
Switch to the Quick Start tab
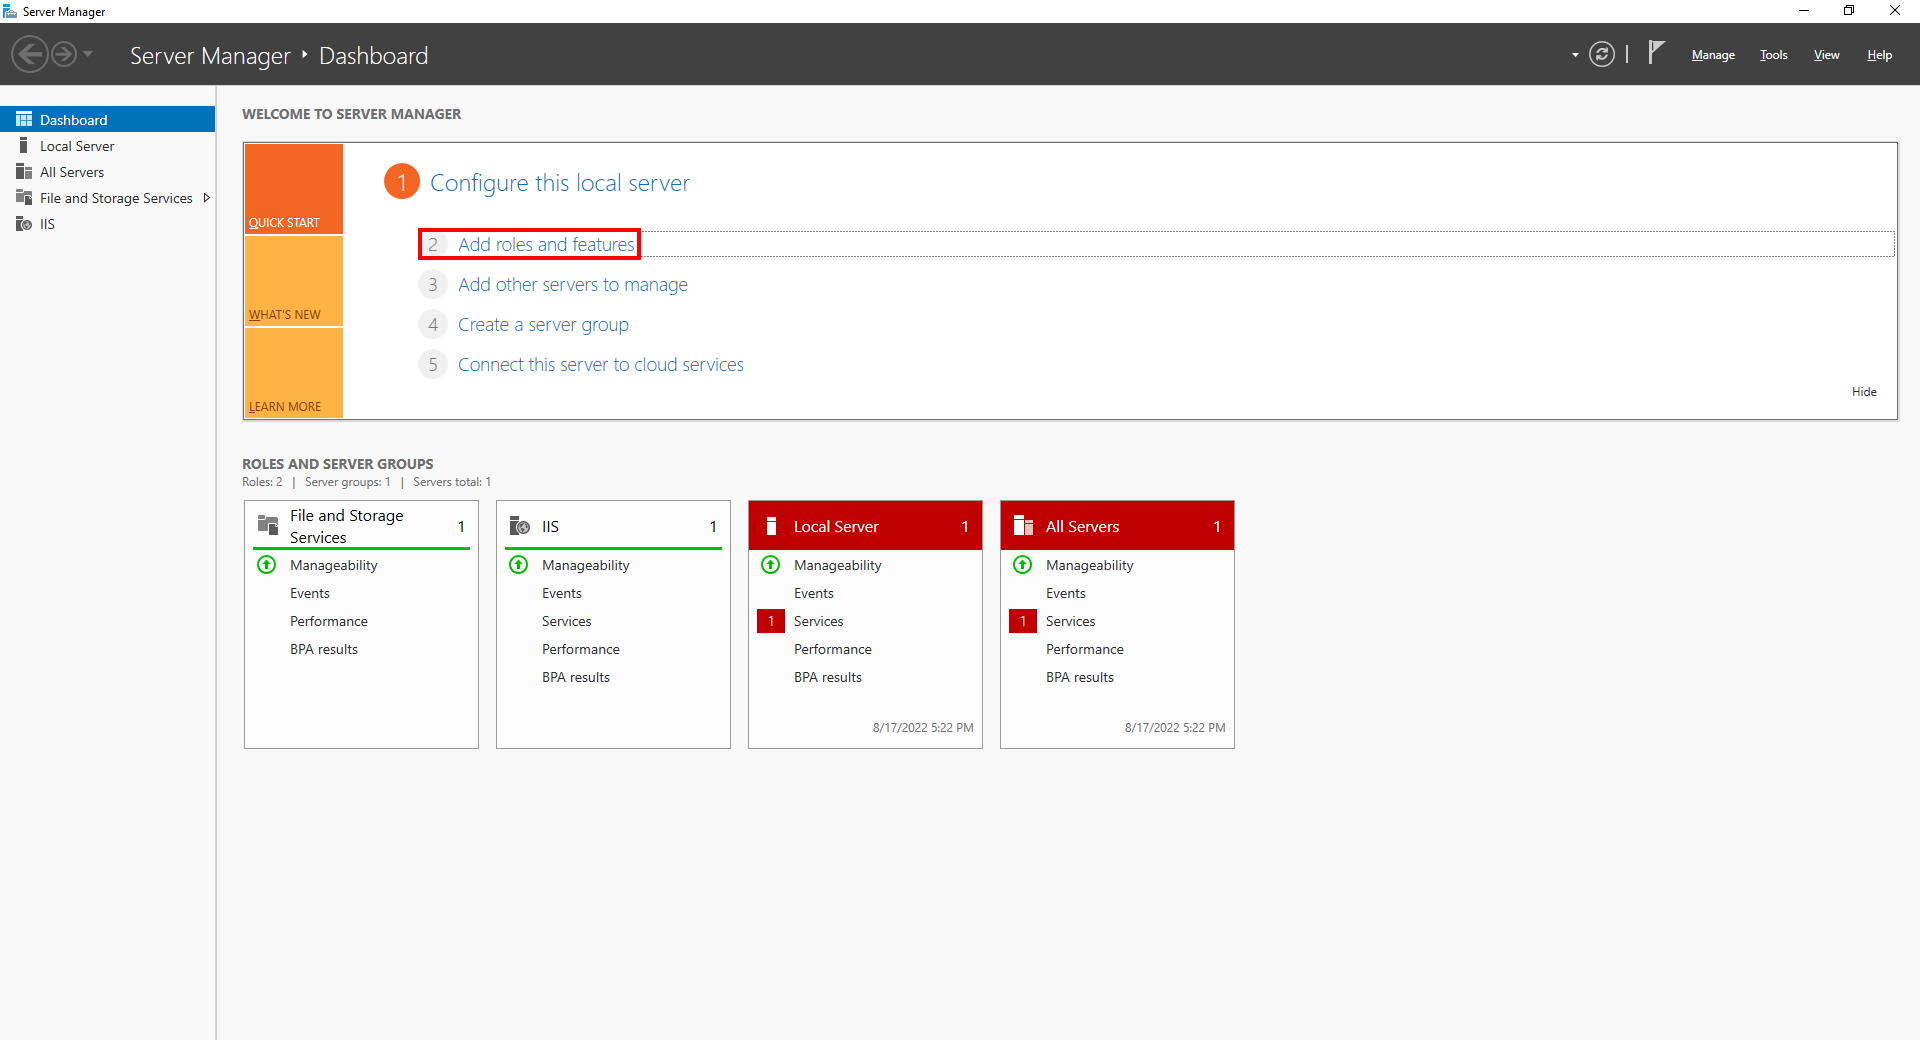pos(293,189)
